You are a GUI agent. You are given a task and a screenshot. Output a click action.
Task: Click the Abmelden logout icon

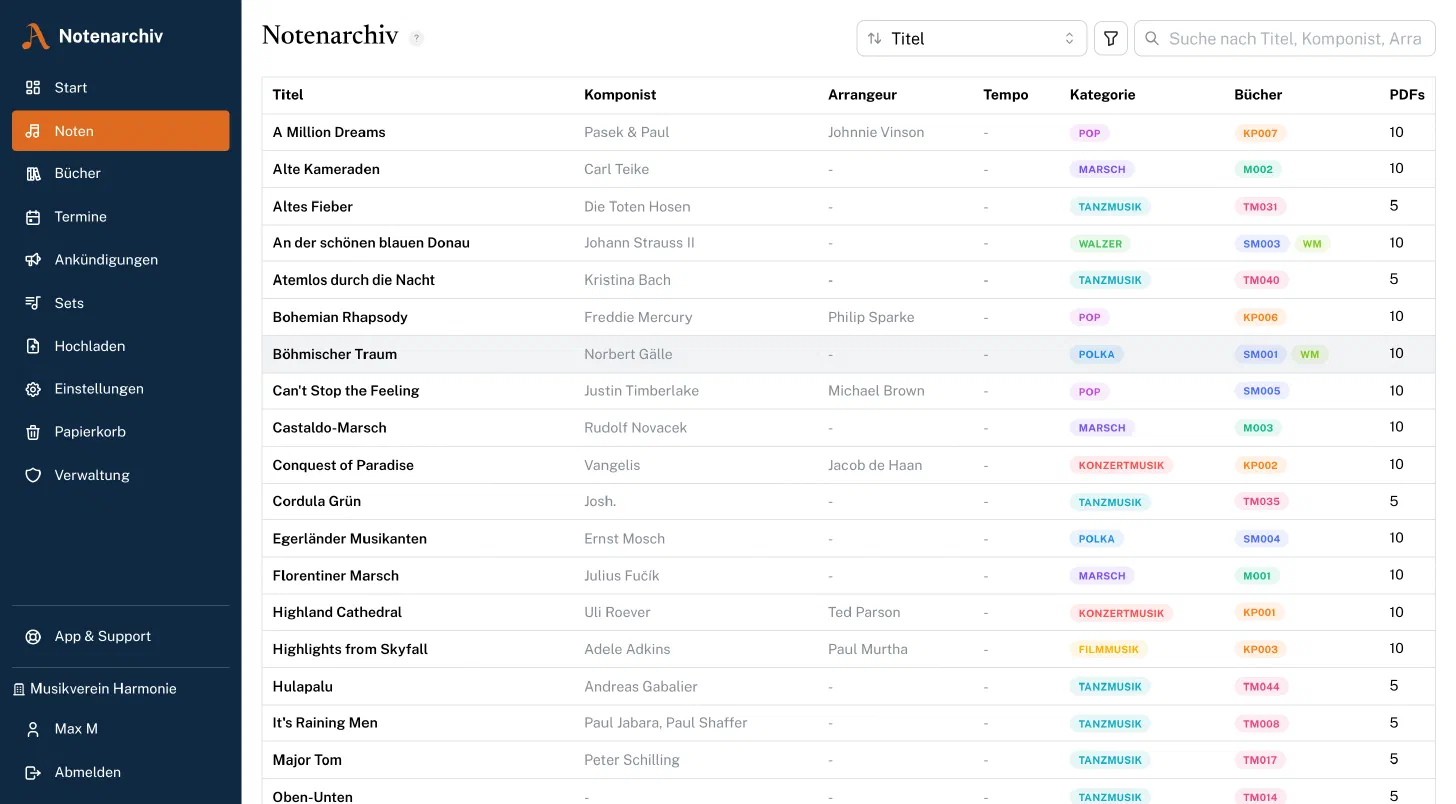point(33,772)
